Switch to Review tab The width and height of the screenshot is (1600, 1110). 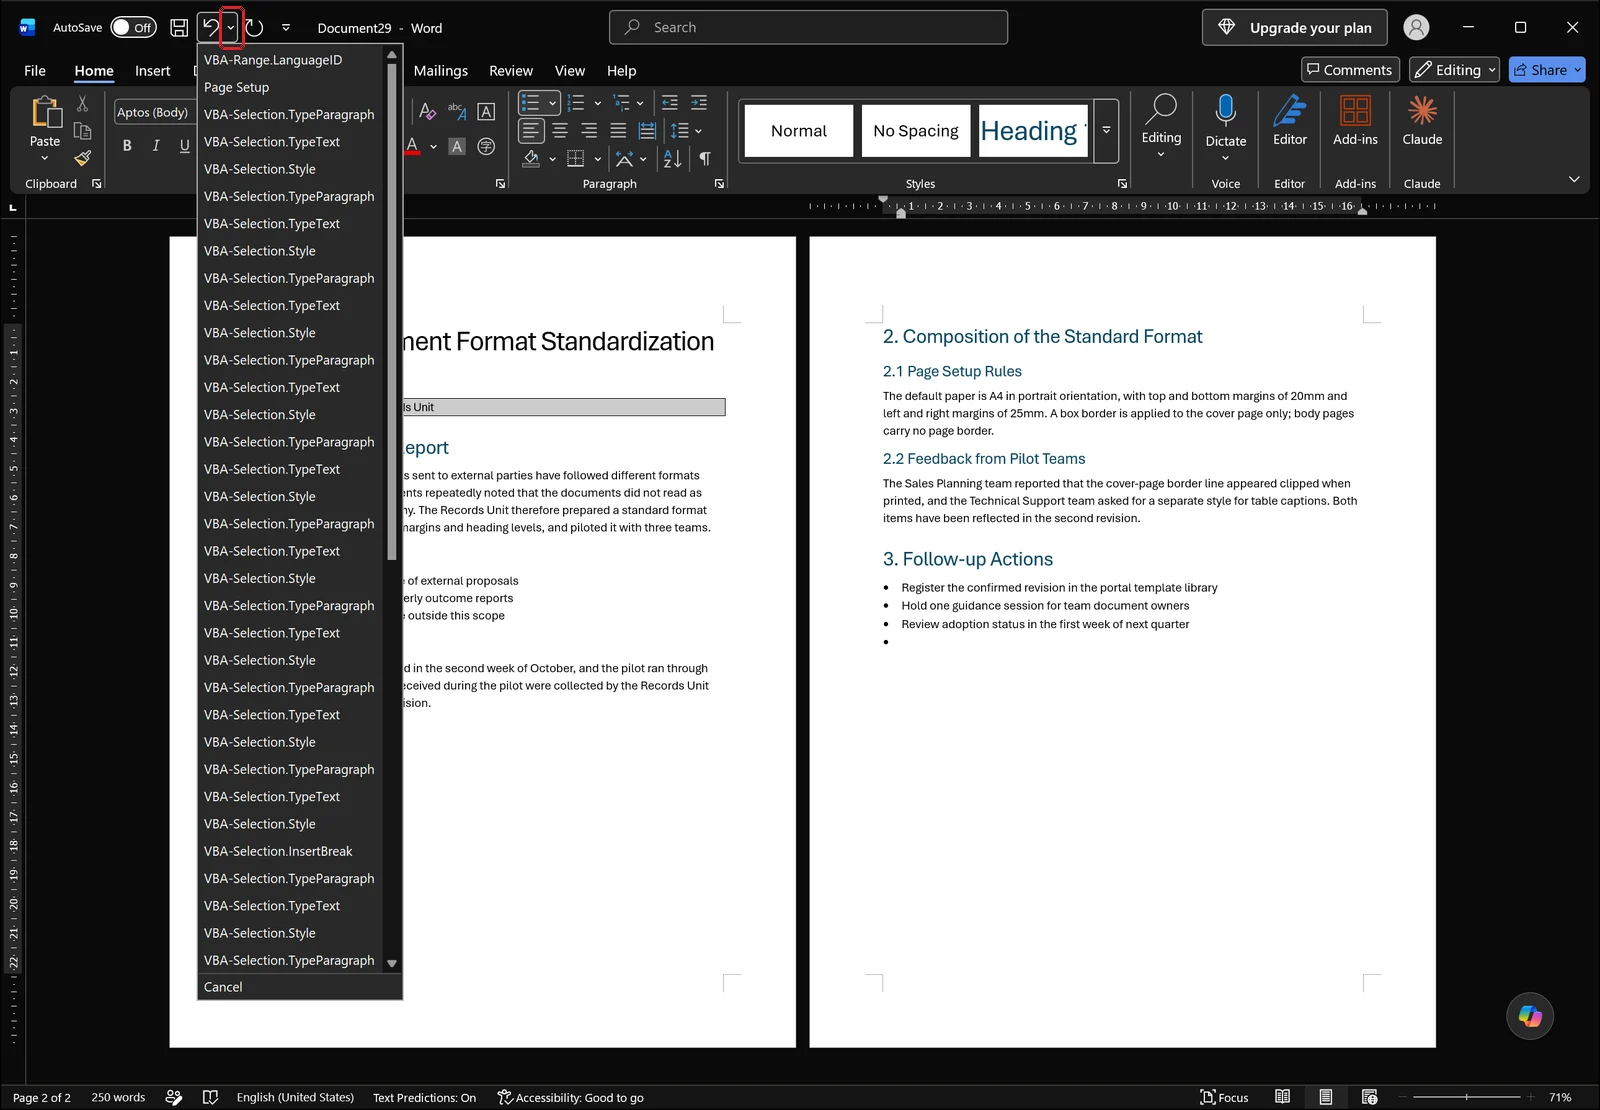[x=511, y=71]
